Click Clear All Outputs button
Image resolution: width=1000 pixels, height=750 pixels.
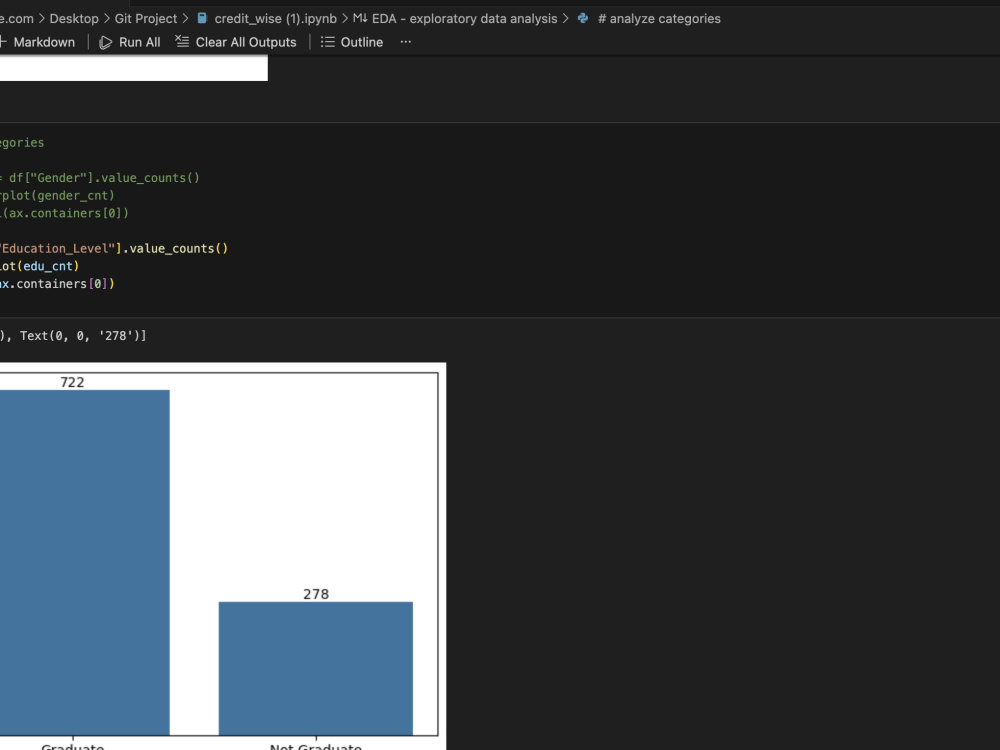(236, 42)
